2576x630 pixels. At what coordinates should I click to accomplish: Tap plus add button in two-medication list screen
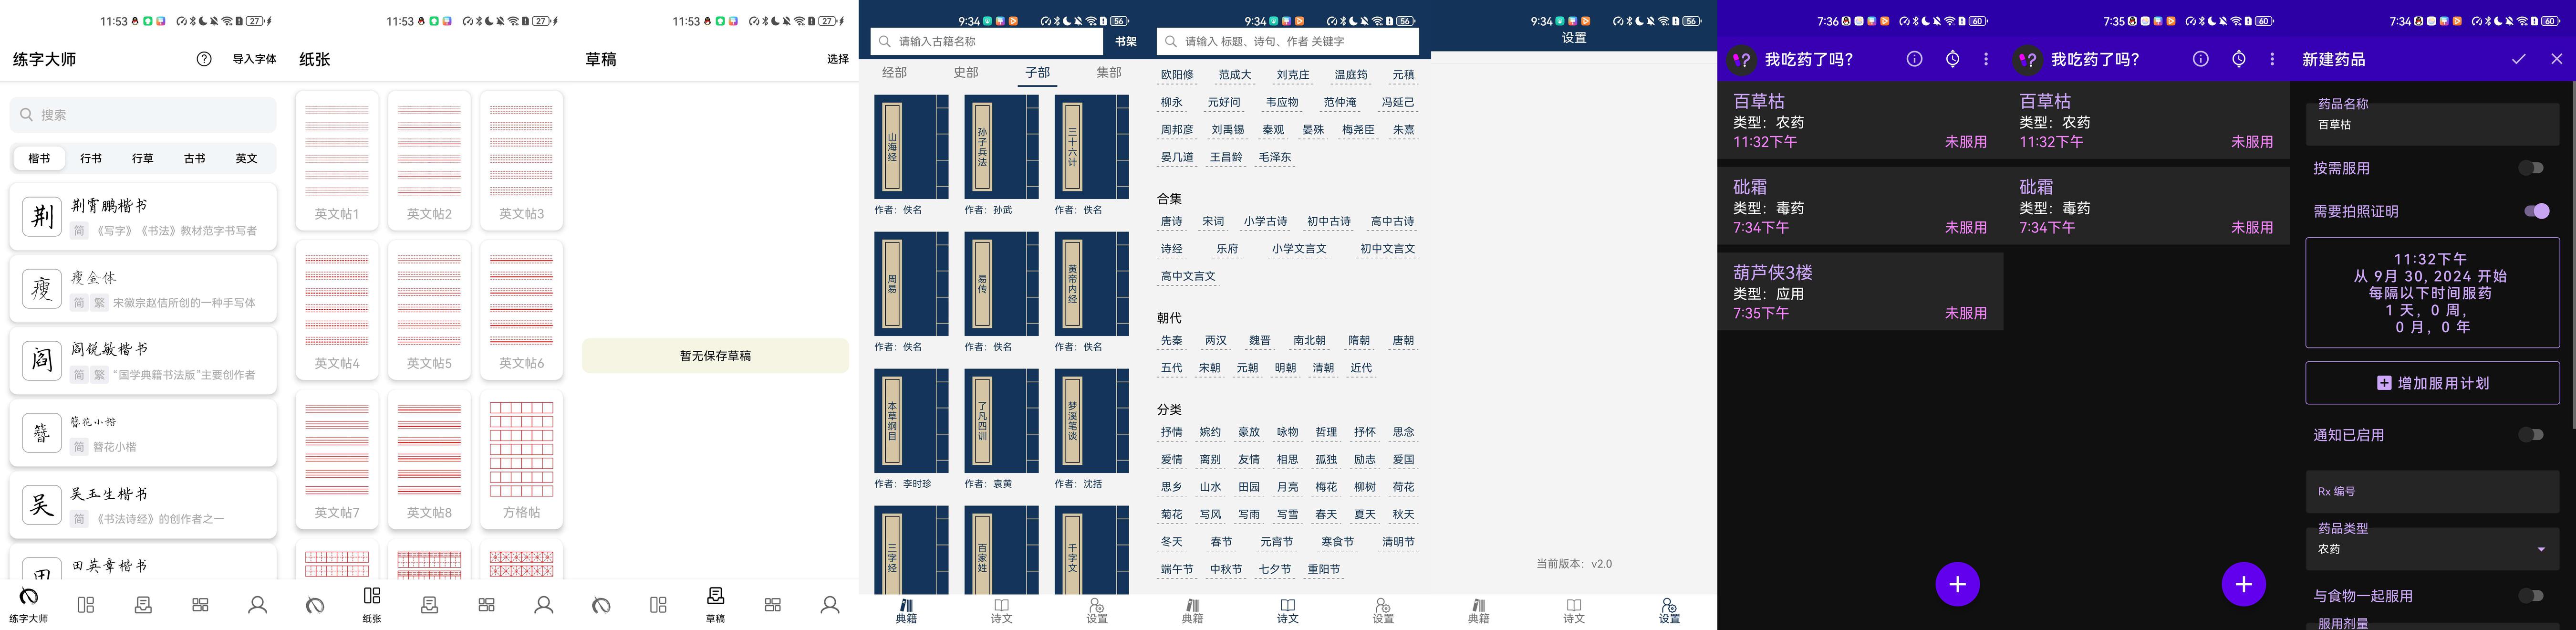[2243, 584]
